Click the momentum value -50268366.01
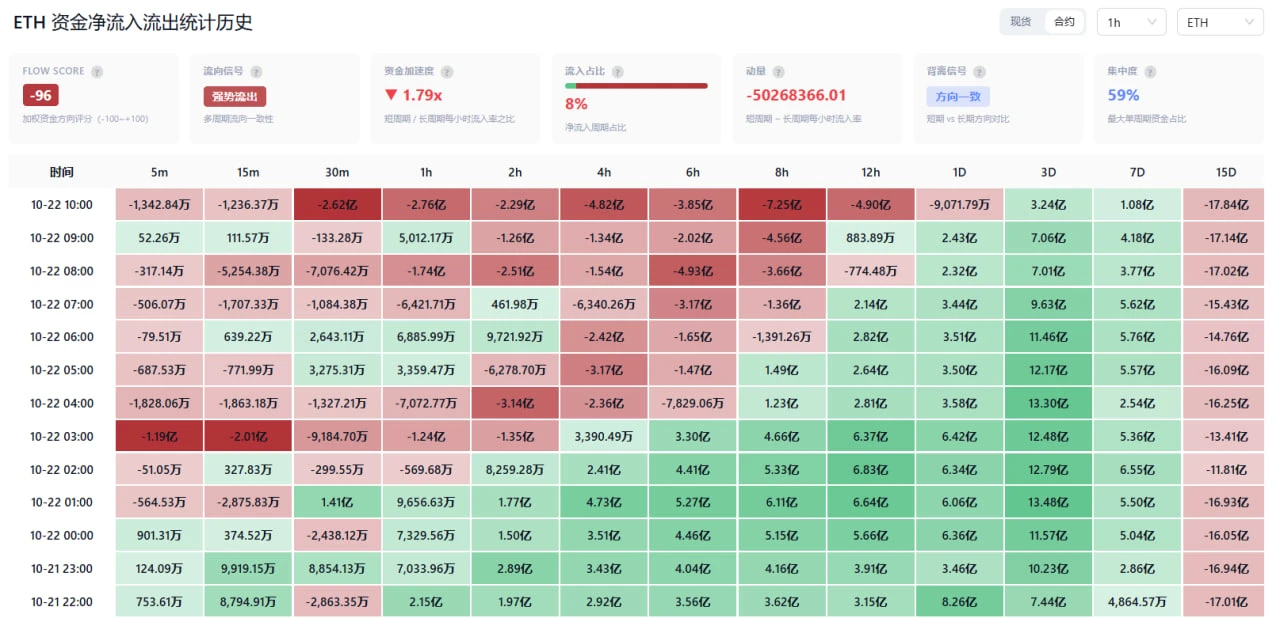The height and width of the screenshot is (618, 1280). (796, 96)
